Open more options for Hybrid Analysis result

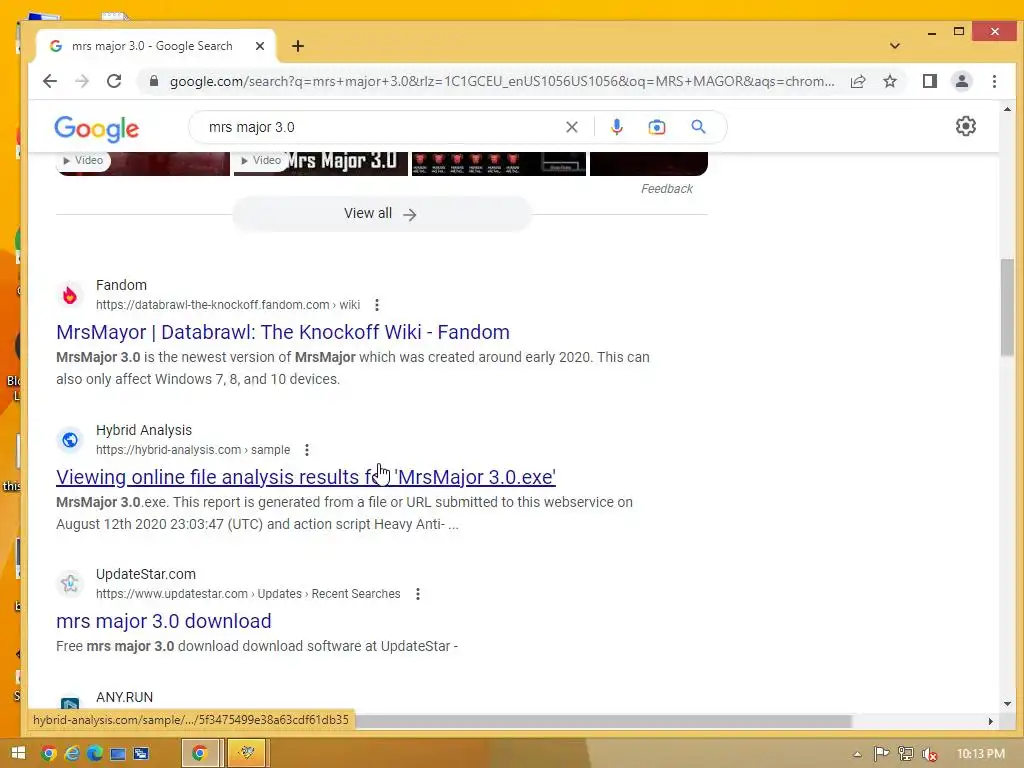(307, 450)
